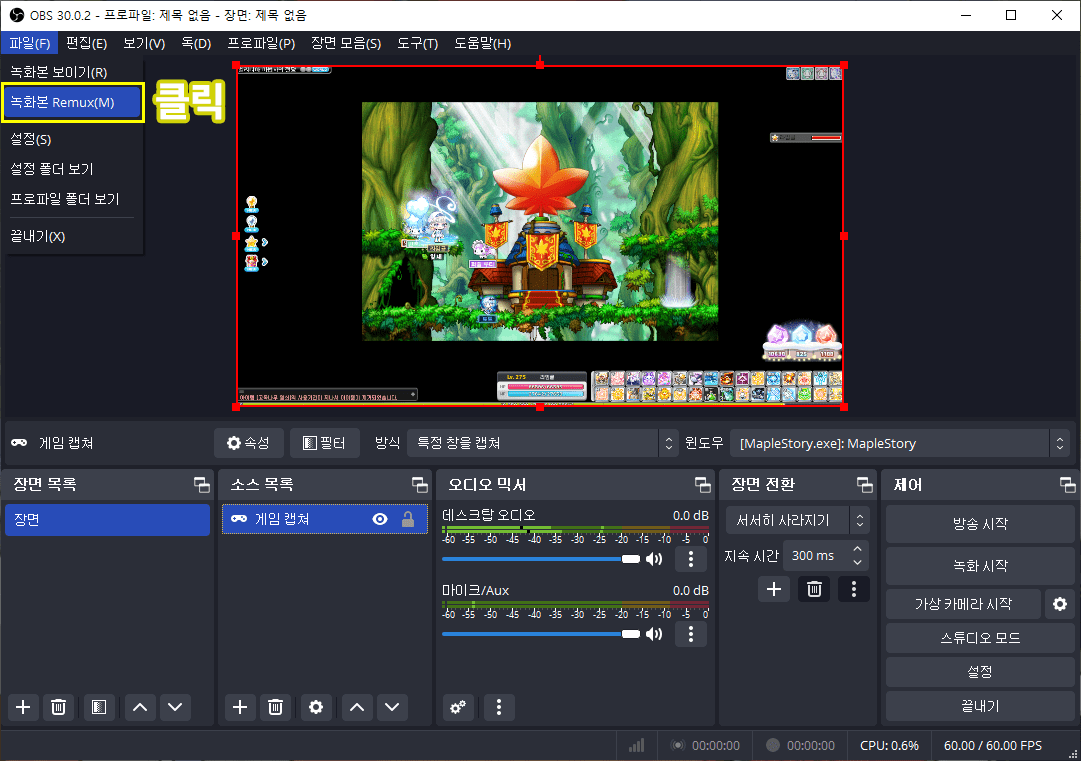This screenshot has width=1081, height=761.
Task: Click 끝내기 button in controls dock
Action: [980, 707]
